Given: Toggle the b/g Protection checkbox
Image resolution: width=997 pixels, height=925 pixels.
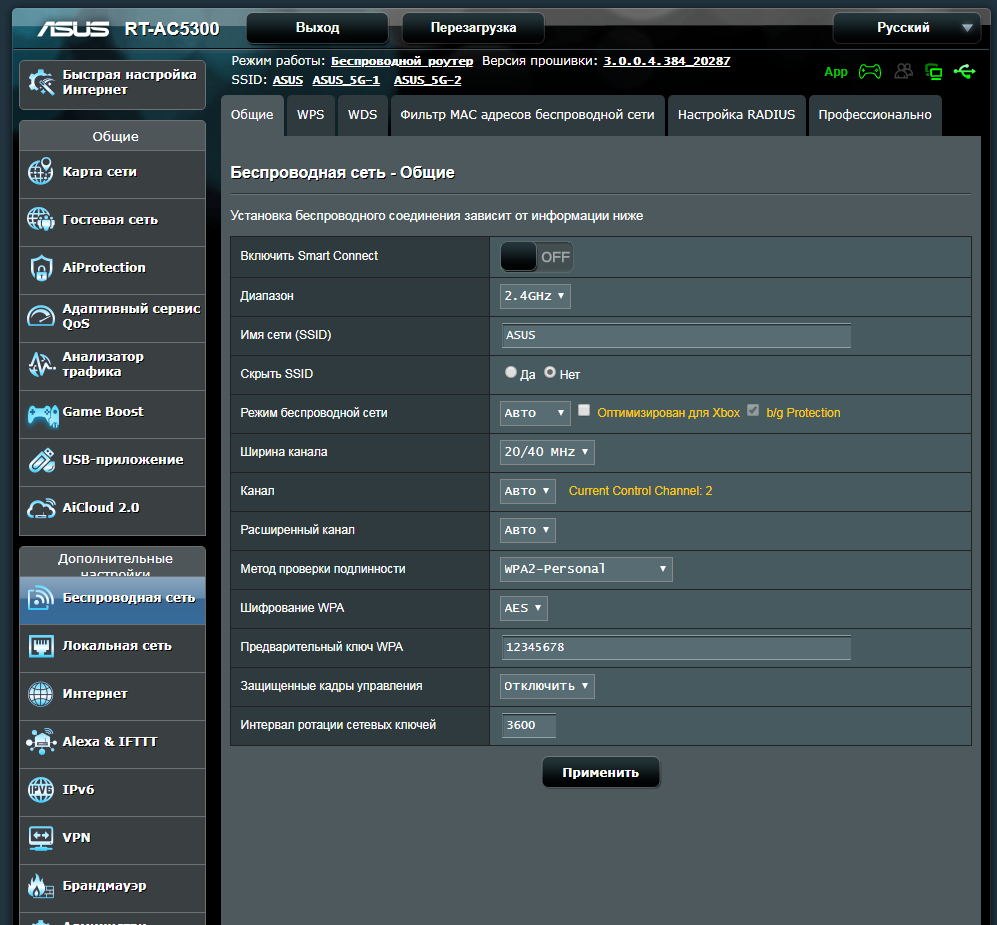Looking at the screenshot, I should [753, 411].
